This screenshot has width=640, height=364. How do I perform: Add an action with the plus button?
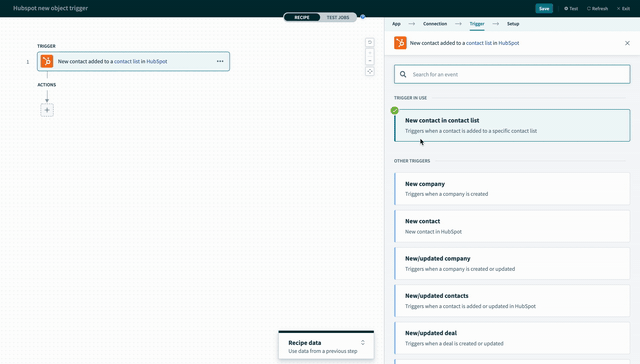tap(47, 110)
